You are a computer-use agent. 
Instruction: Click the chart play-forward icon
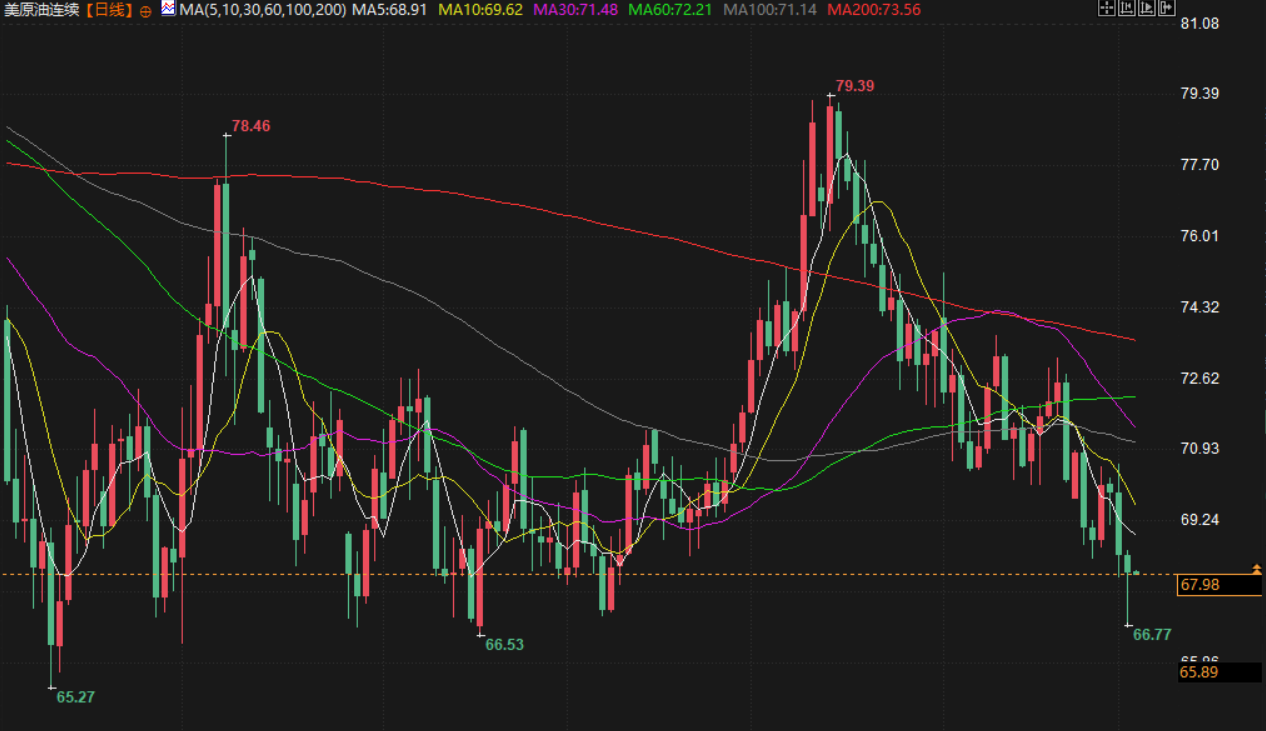tap(1147, 9)
